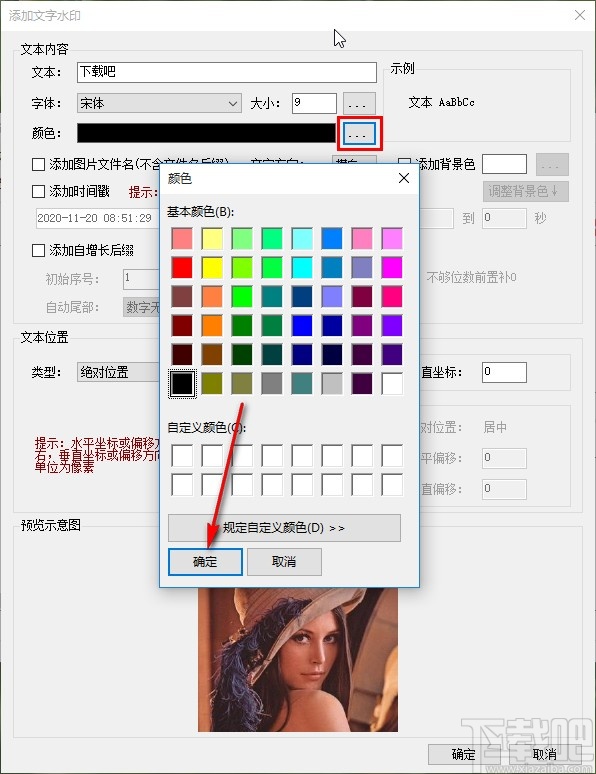Select the dark red swatch in fourth row
Viewport: 596px width, 774px height.
click(182, 326)
